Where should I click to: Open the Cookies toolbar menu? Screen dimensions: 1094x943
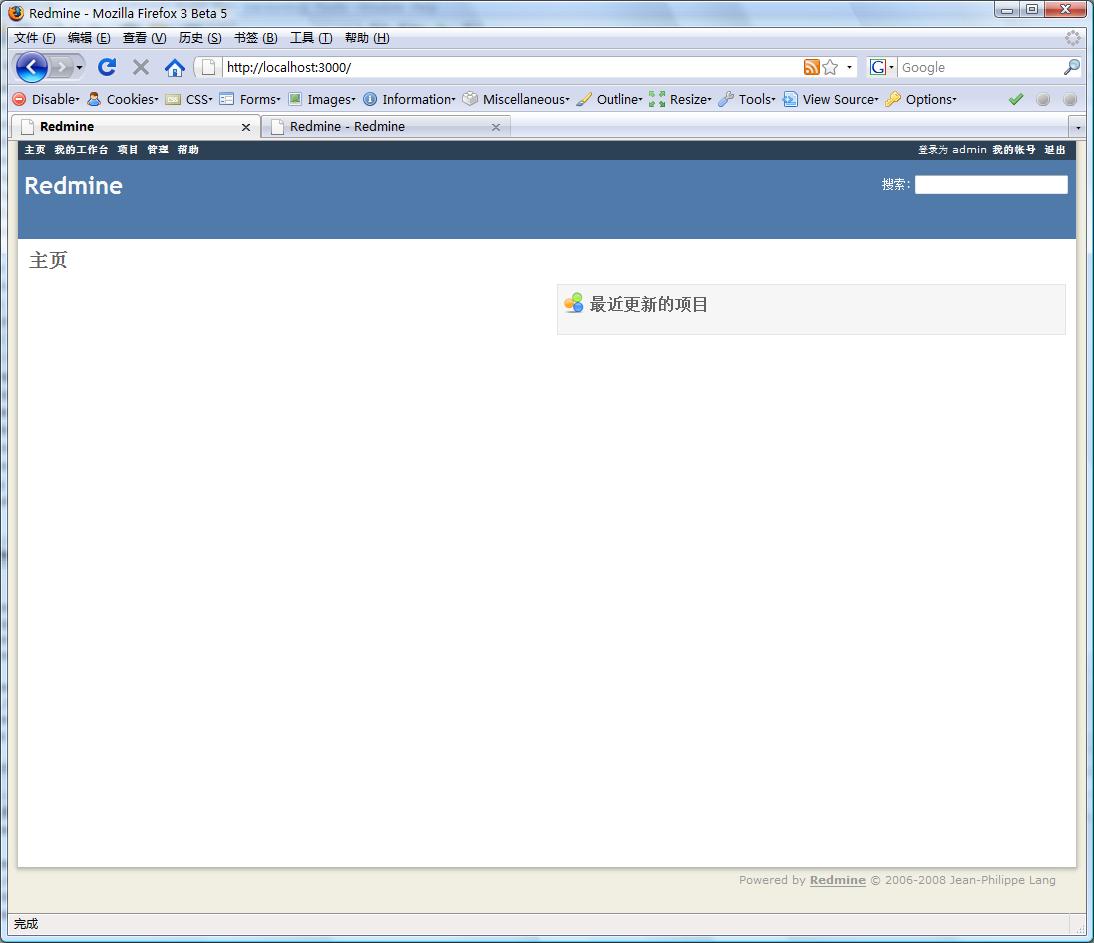(x=123, y=99)
